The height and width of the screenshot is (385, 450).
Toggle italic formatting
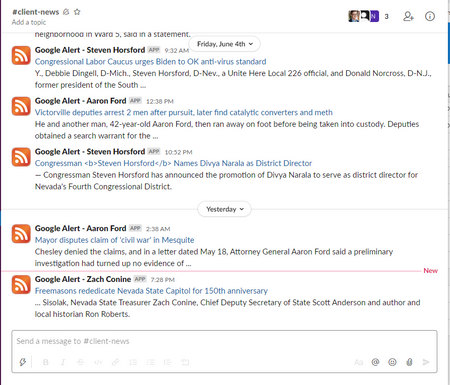(63, 362)
